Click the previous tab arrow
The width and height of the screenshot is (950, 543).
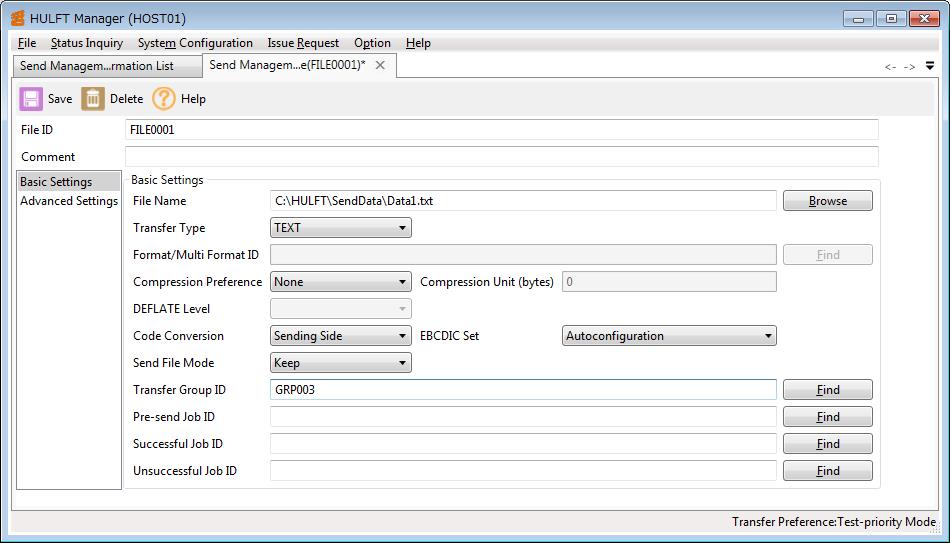coord(890,67)
